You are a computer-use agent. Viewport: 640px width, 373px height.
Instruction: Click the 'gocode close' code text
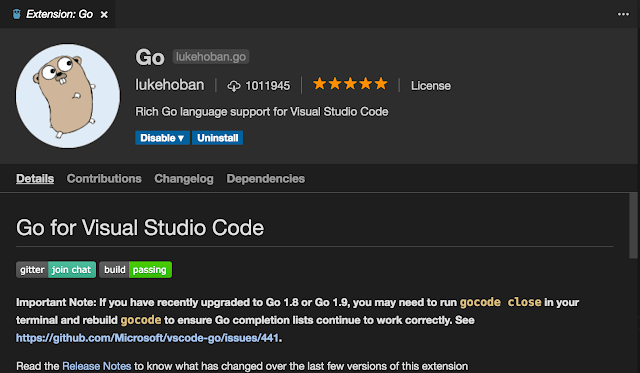pyautogui.click(x=500, y=302)
